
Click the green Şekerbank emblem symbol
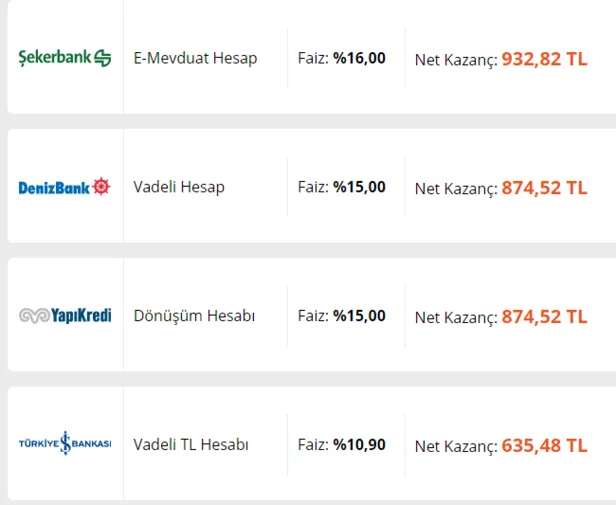(102, 58)
